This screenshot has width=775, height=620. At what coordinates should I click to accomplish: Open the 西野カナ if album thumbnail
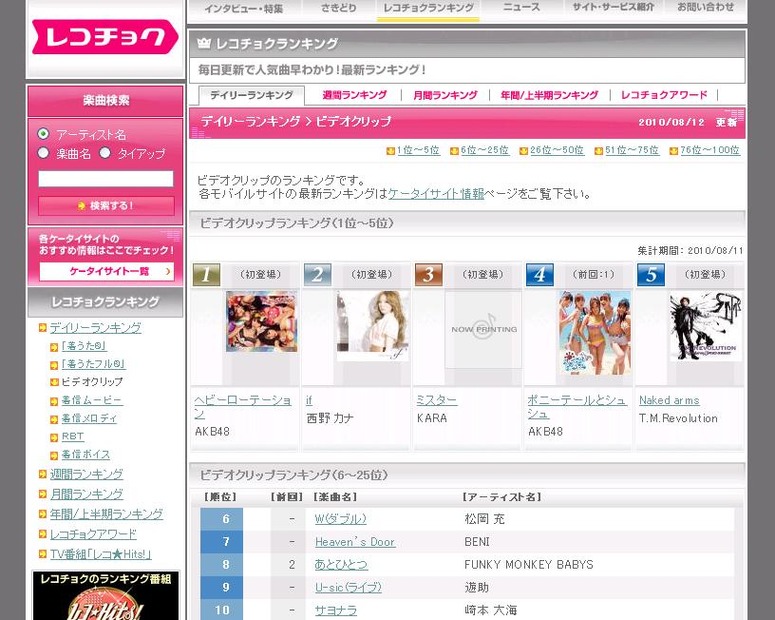click(373, 325)
